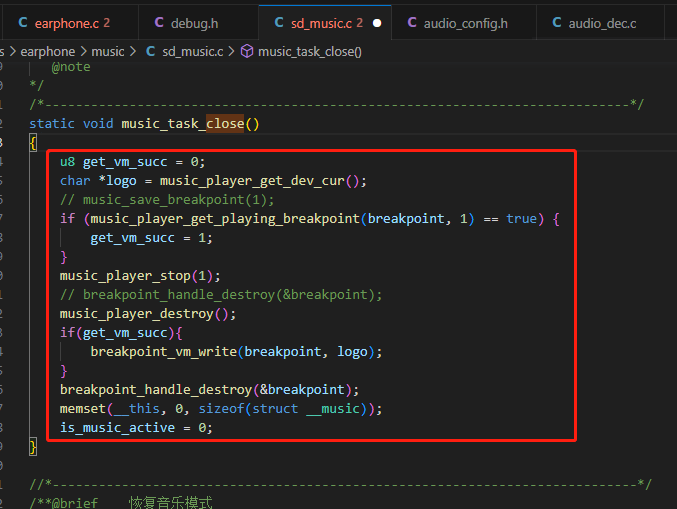Click the music_task_close function name
Viewport: 677px width, 509px height.
[183, 124]
